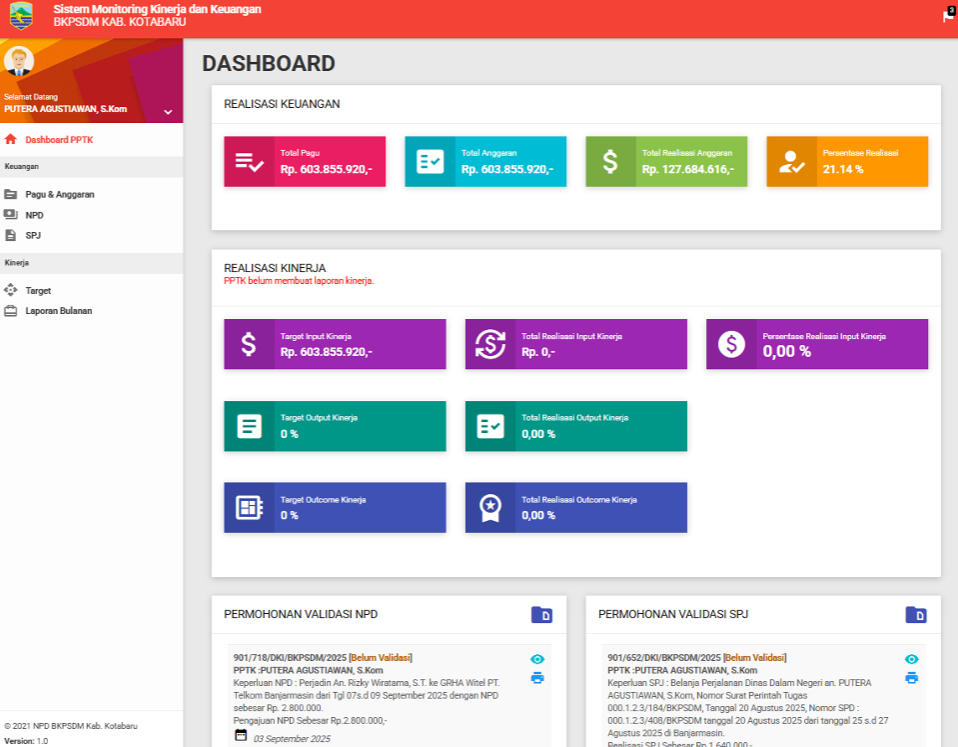Click the PERMOHONAN VALIDASI NPD panel title
The image size is (958, 747).
pyautogui.click(x=301, y=614)
